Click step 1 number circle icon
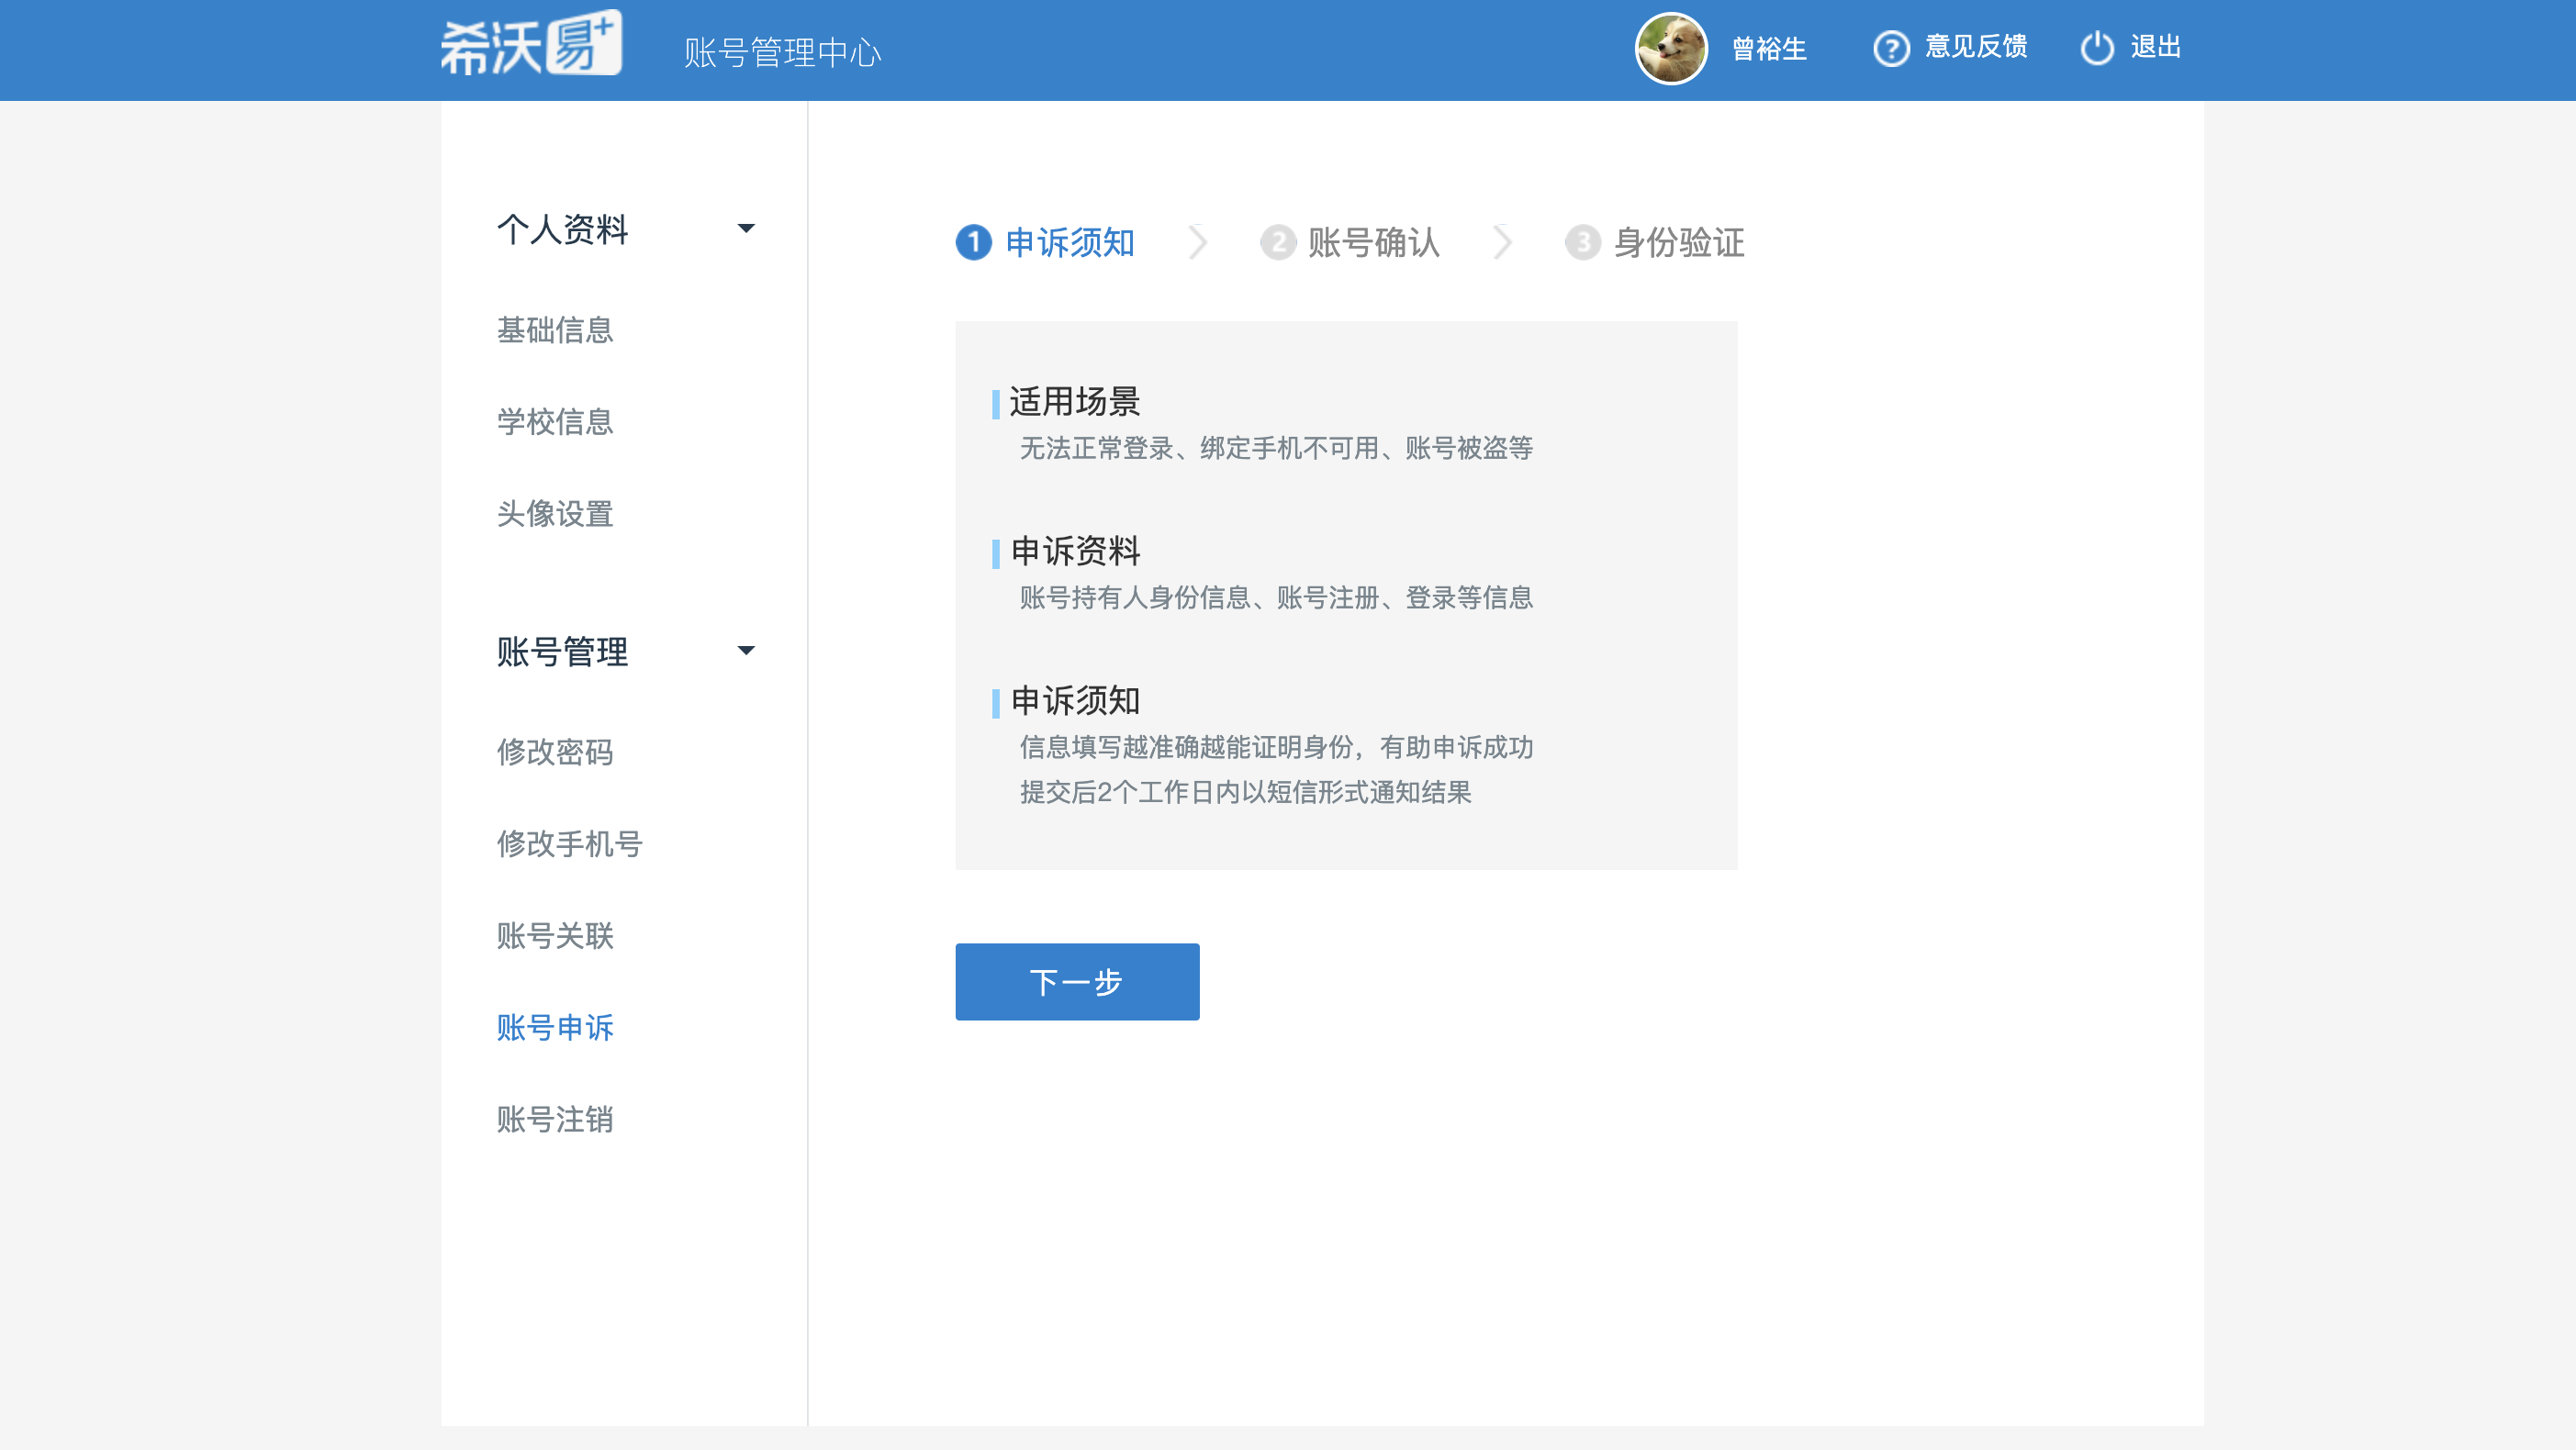 973,242
